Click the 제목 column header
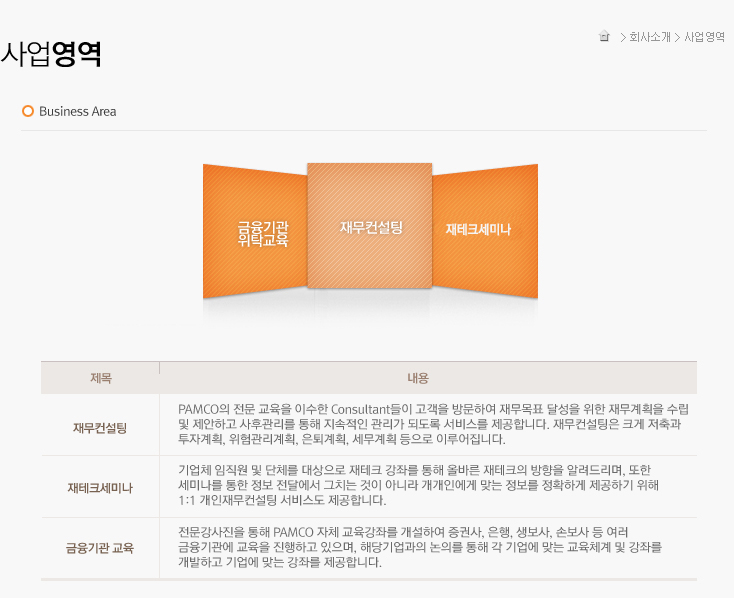Image resolution: width=734 pixels, height=598 pixels. click(101, 378)
